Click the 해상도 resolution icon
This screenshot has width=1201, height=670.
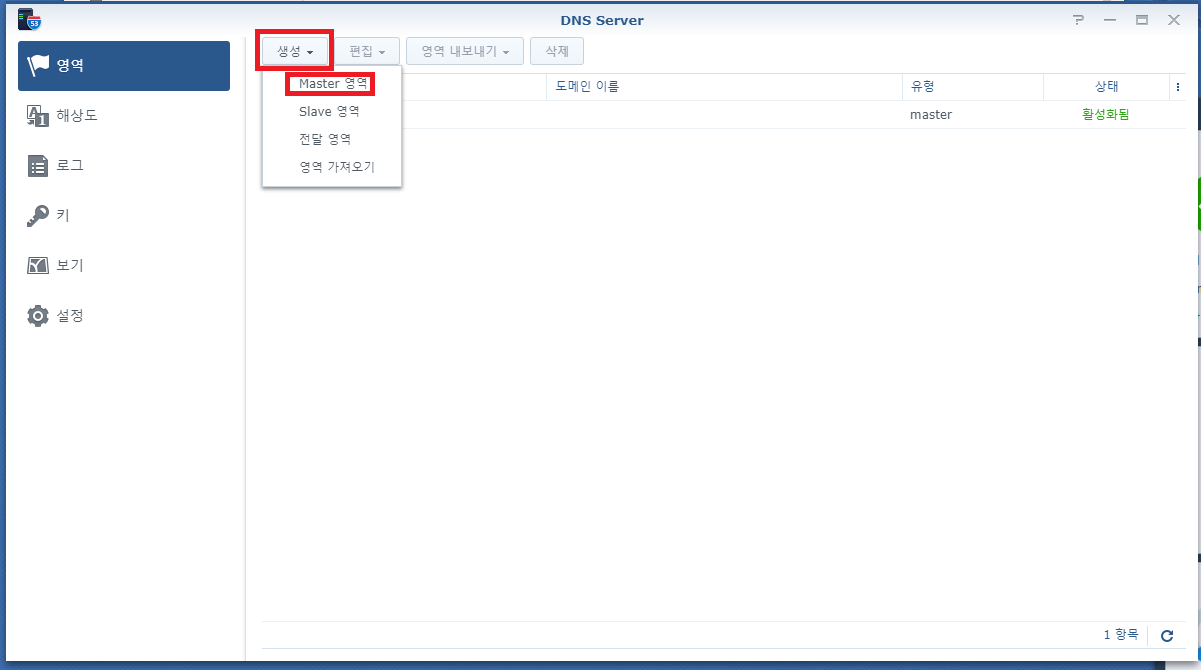(x=38, y=116)
